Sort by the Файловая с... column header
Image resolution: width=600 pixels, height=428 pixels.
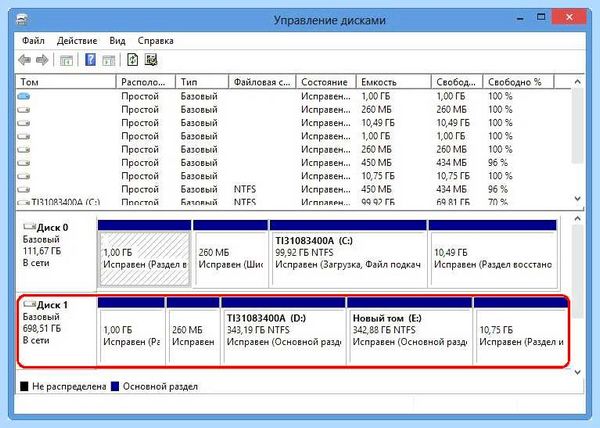click(262, 82)
